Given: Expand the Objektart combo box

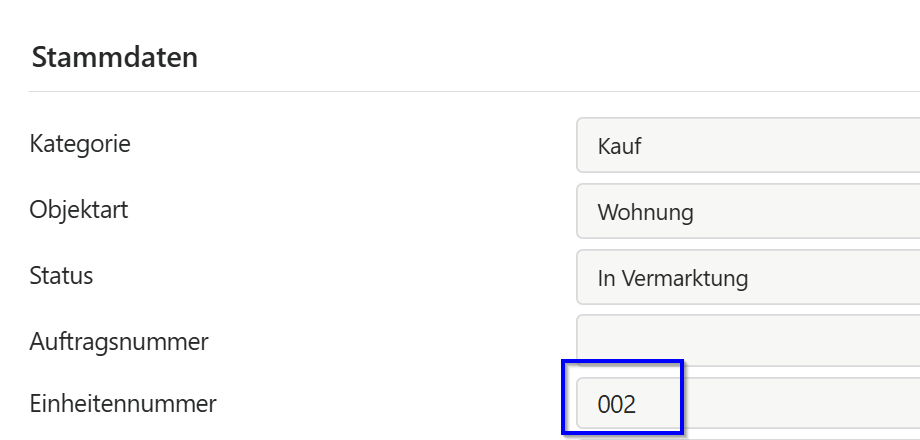Looking at the screenshot, I should click(748, 211).
